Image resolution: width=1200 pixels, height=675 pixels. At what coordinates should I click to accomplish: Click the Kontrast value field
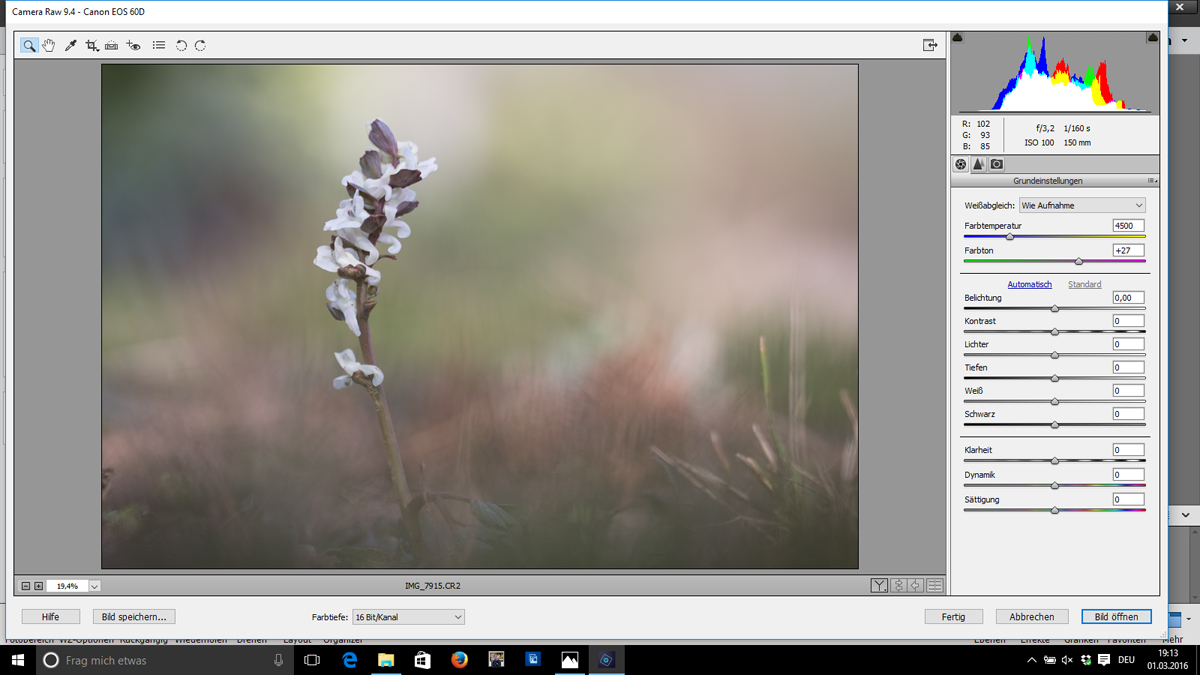point(1129,321)
